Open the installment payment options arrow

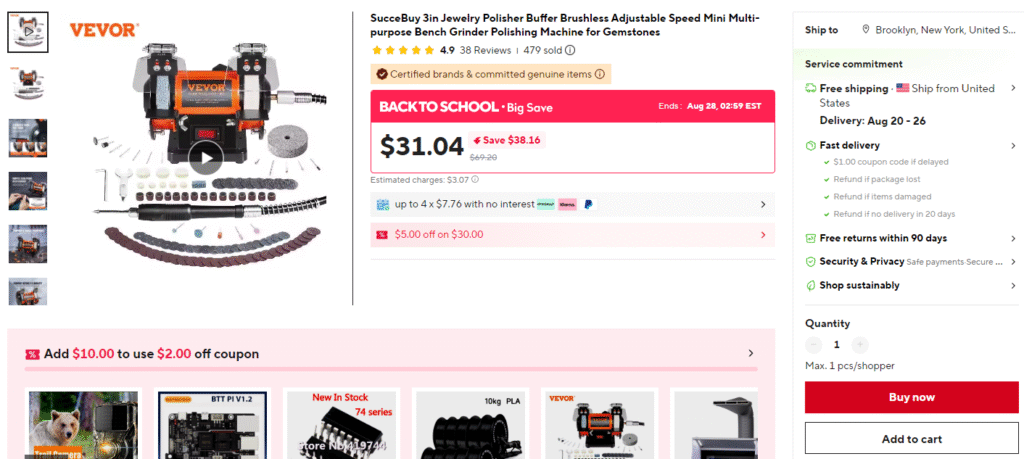pos(763,204)
